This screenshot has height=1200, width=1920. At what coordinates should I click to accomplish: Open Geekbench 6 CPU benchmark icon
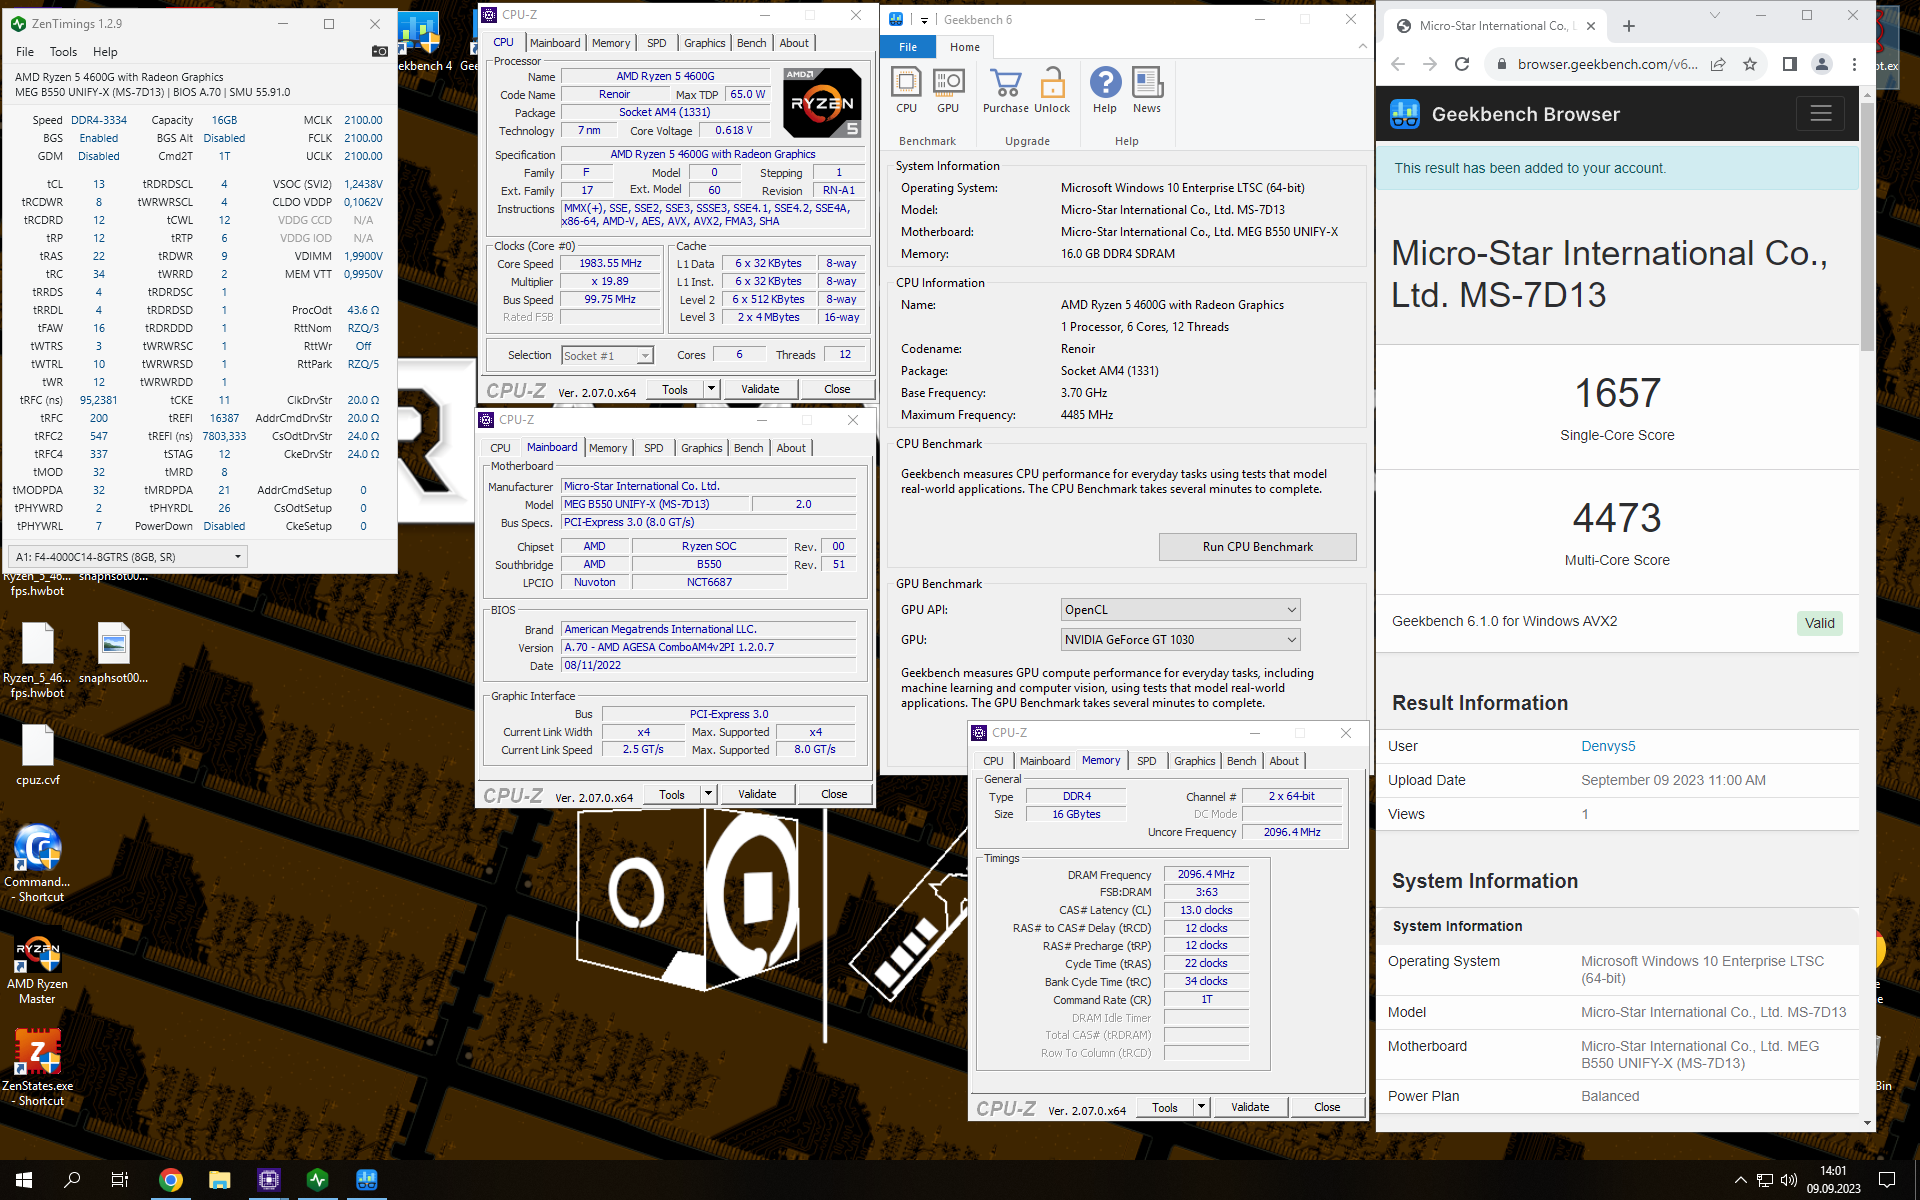click(x=906, y=90)
